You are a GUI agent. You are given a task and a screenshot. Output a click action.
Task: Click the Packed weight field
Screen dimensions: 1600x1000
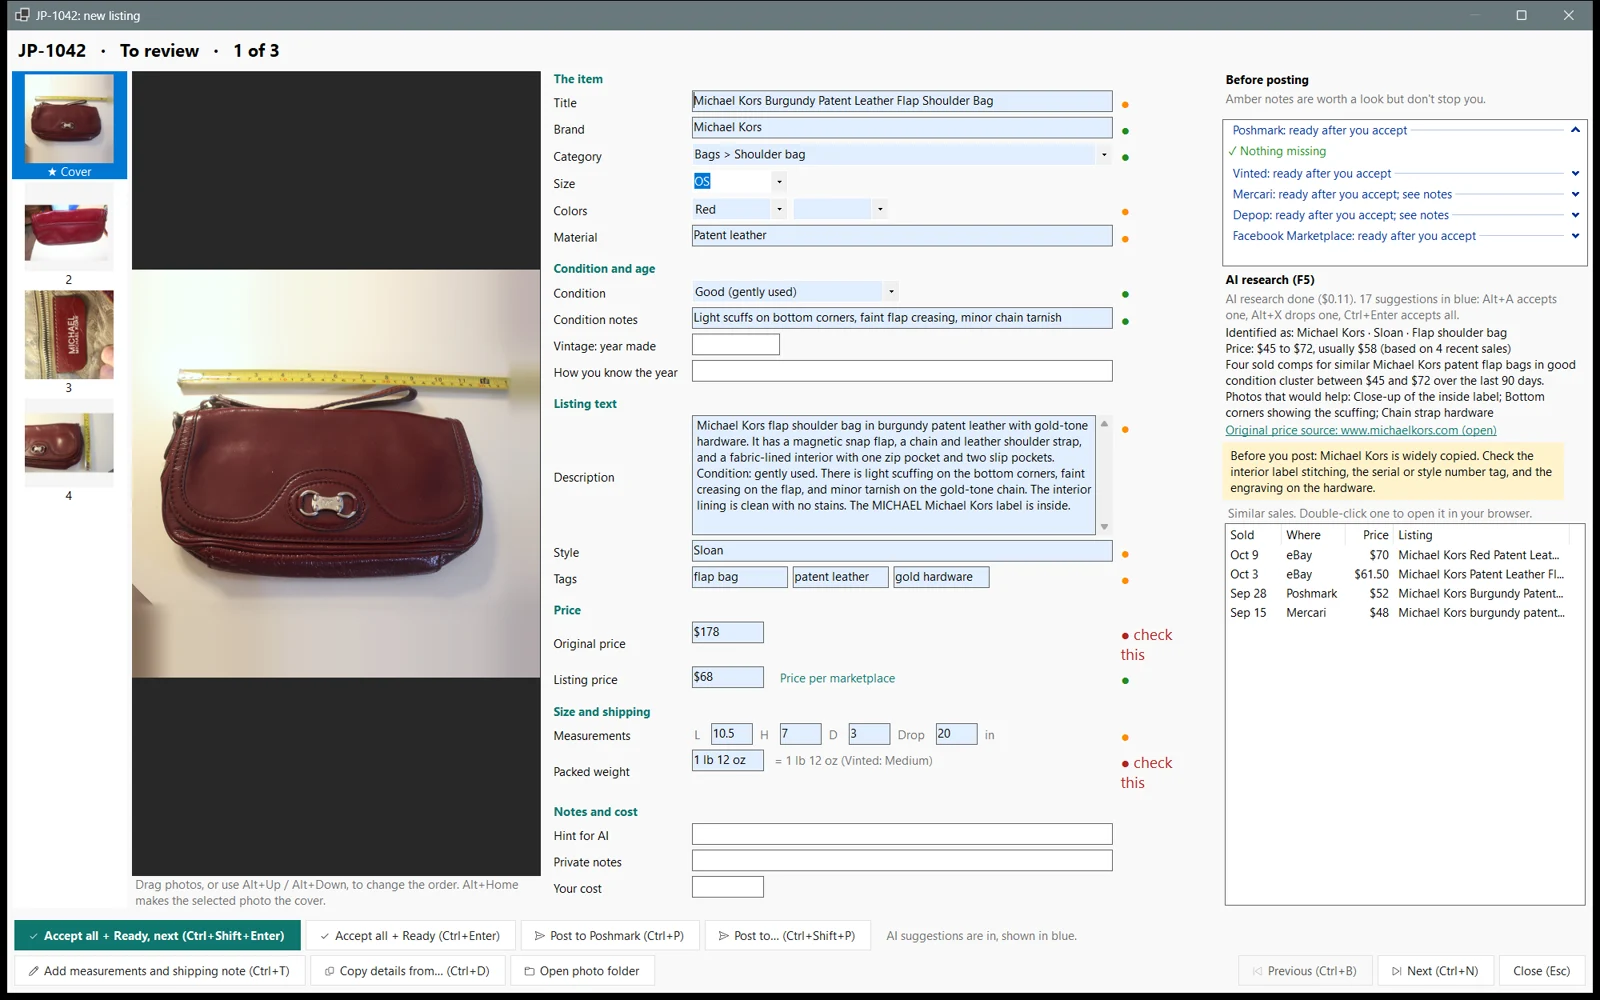[x=727, y=760]
